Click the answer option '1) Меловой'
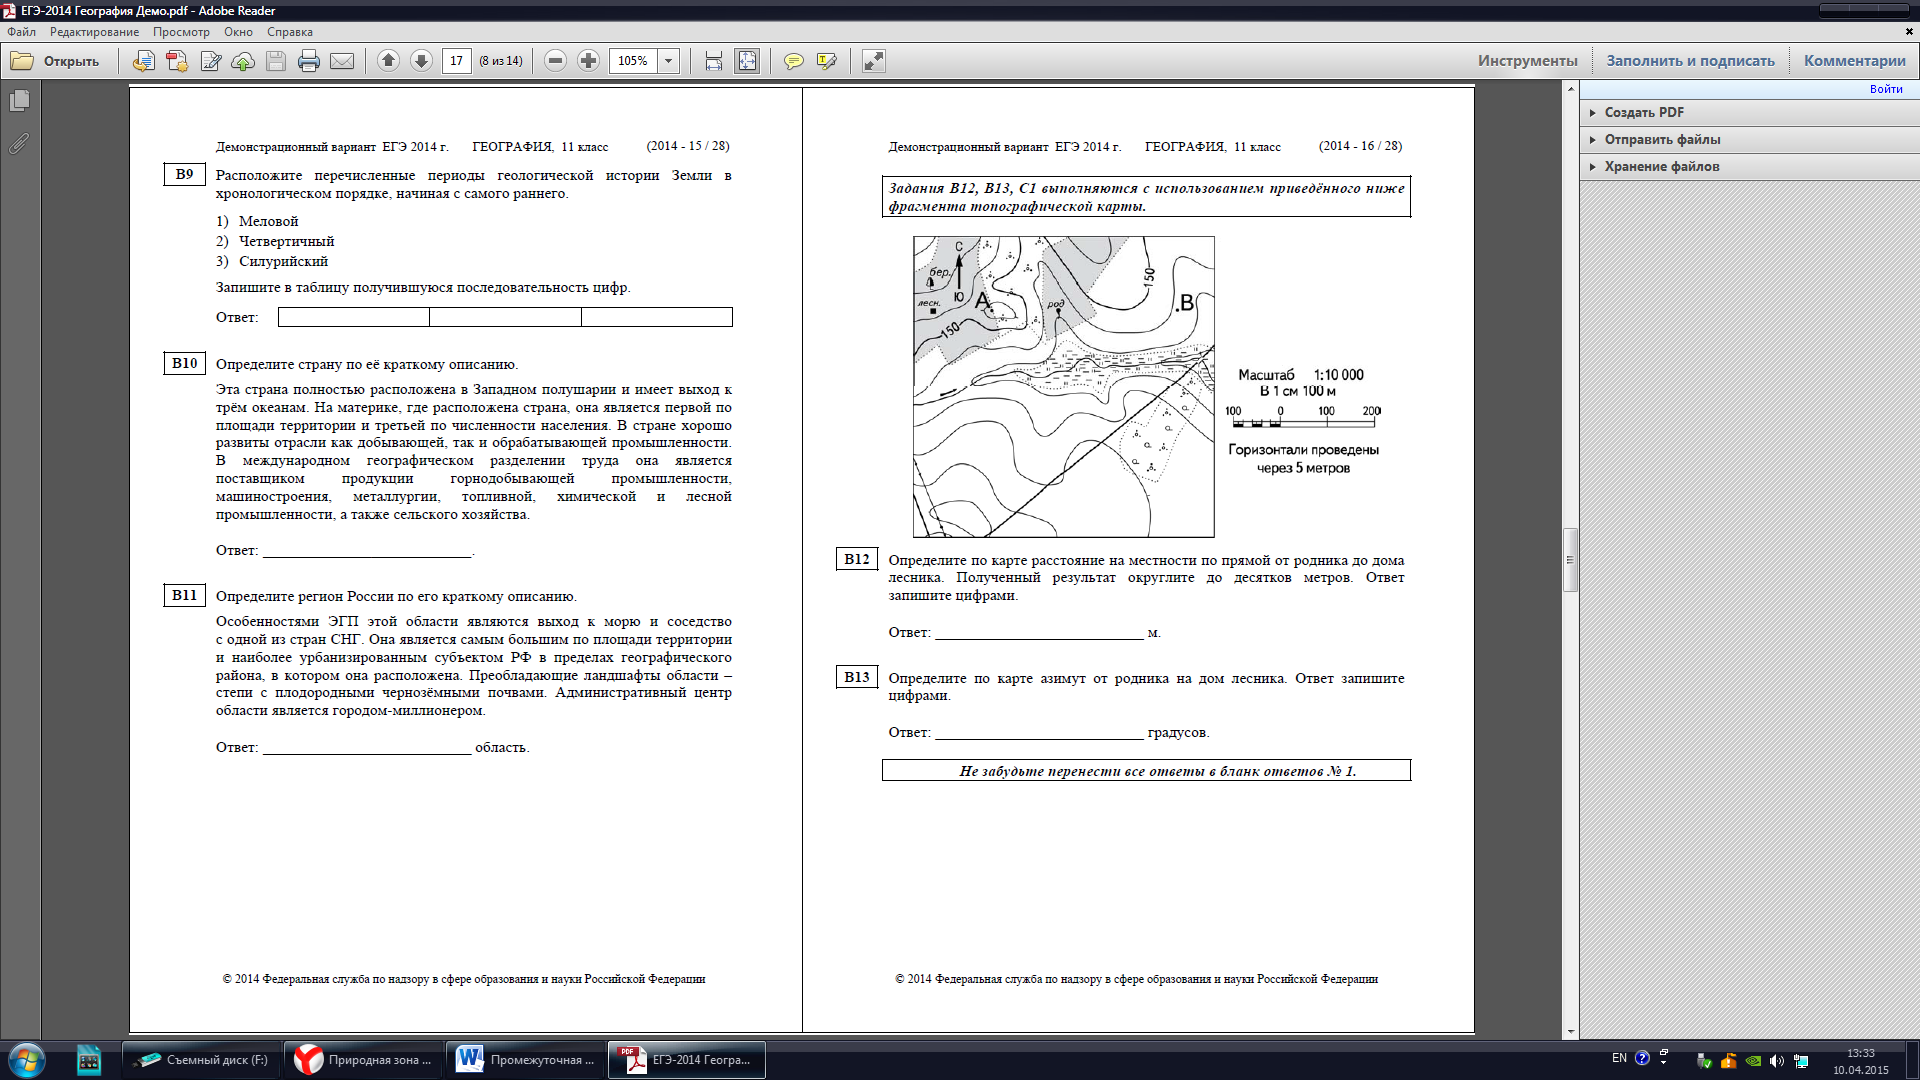This screenshot has width=1920, height=1080. [x=257, y=221]
